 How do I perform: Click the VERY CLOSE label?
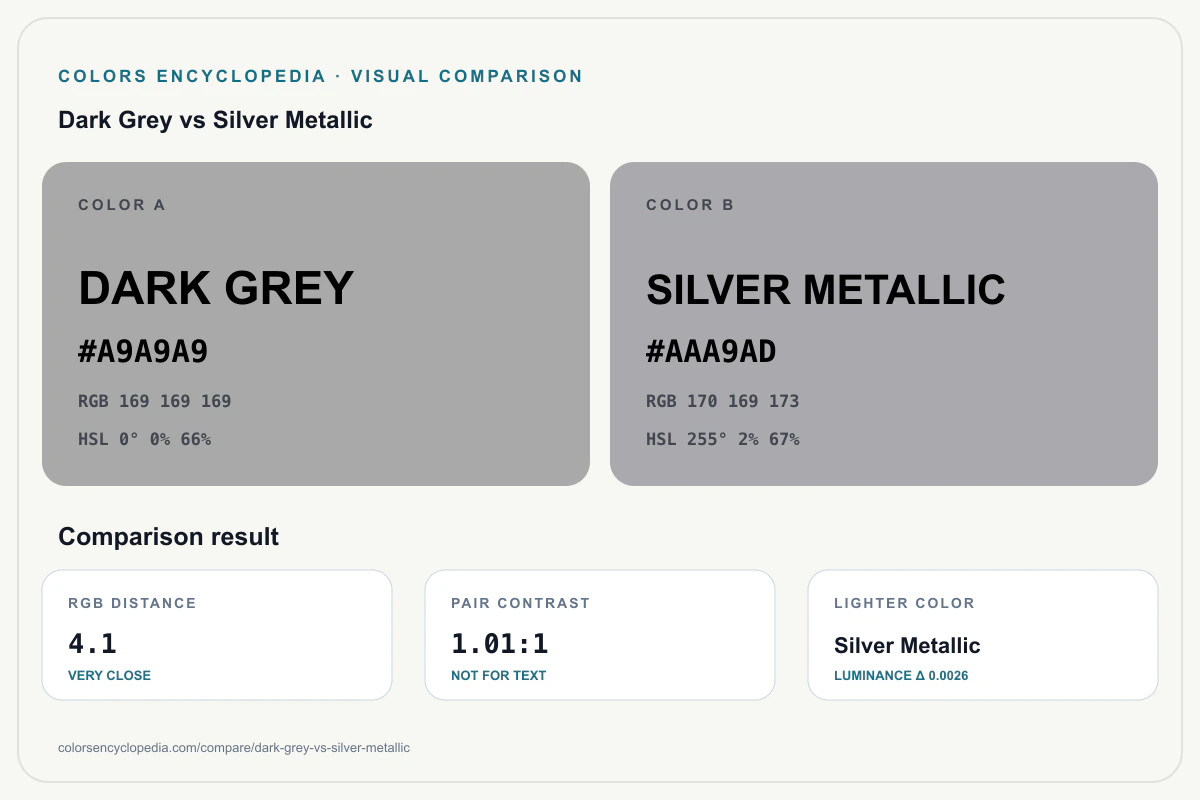click(x=110, y=675)
